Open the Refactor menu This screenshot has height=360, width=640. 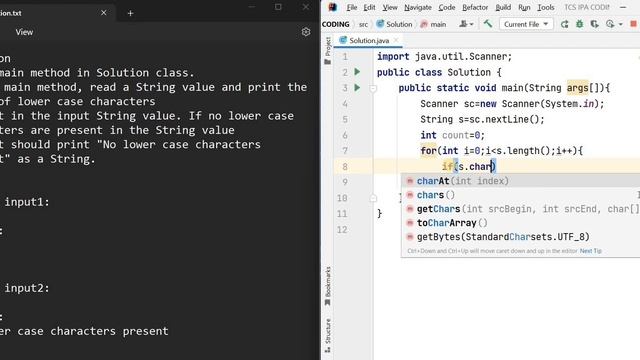475,7
